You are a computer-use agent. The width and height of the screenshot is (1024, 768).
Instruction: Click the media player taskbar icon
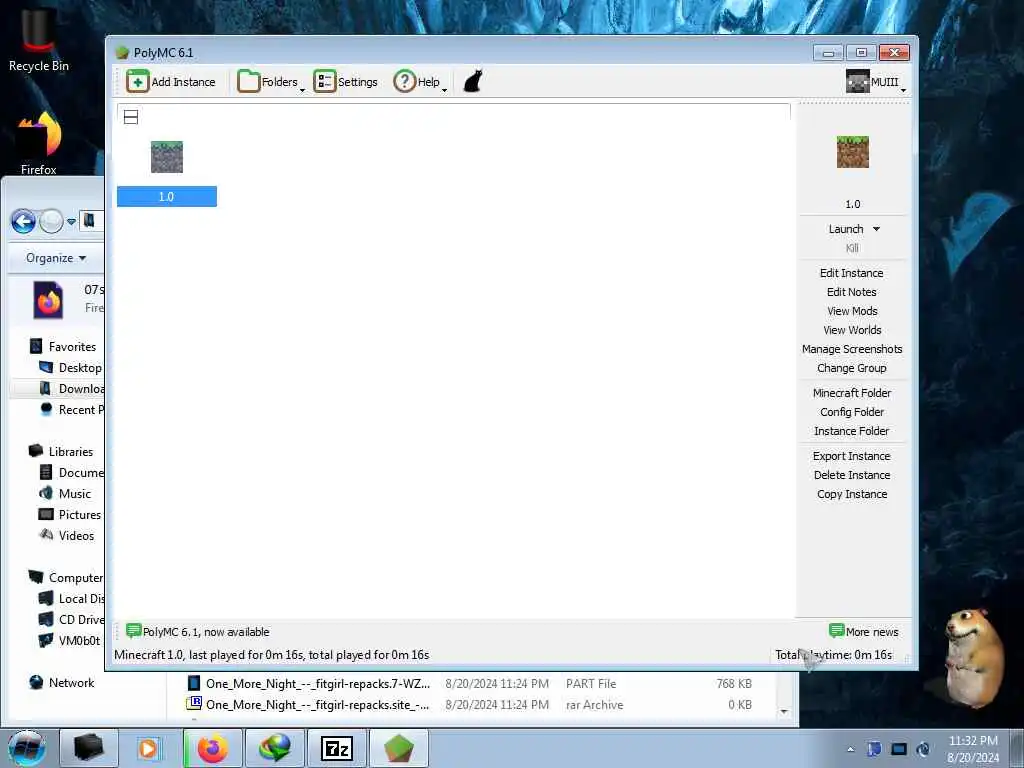point(148,749)
